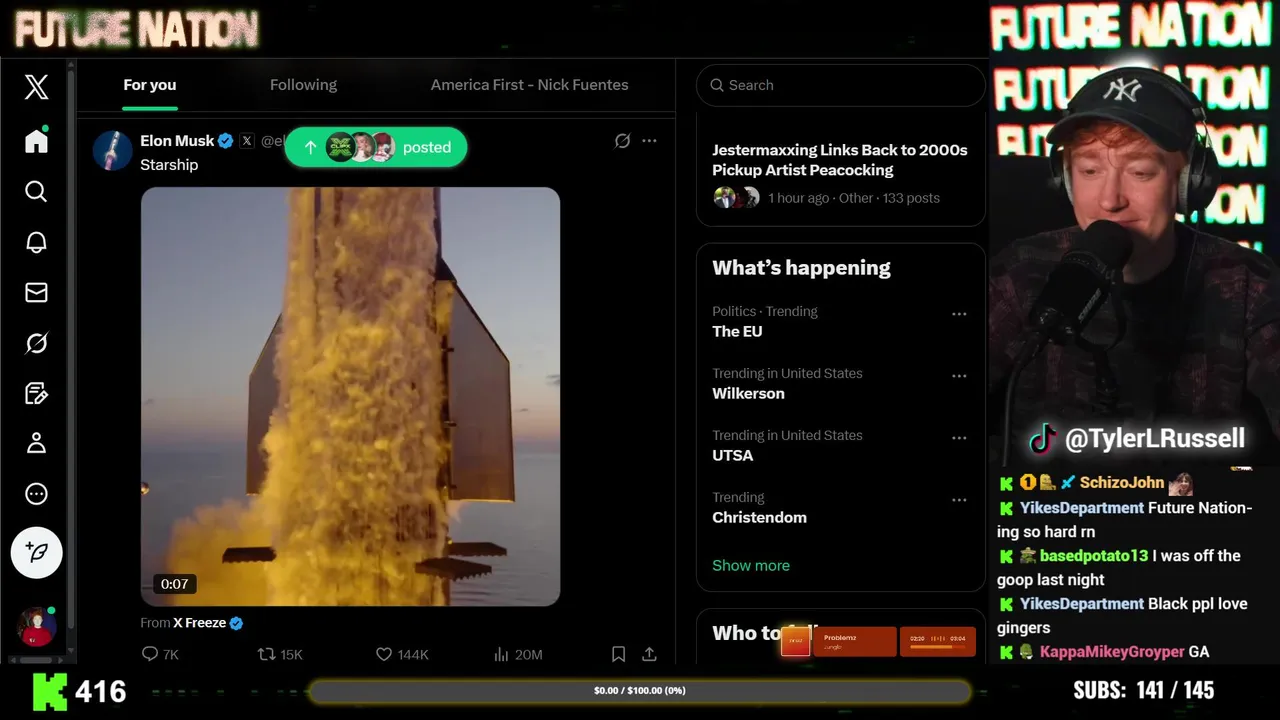Click the video's 0:07 time badge
This screenshot has width=1280, height=720.
[x=174, y=584]
